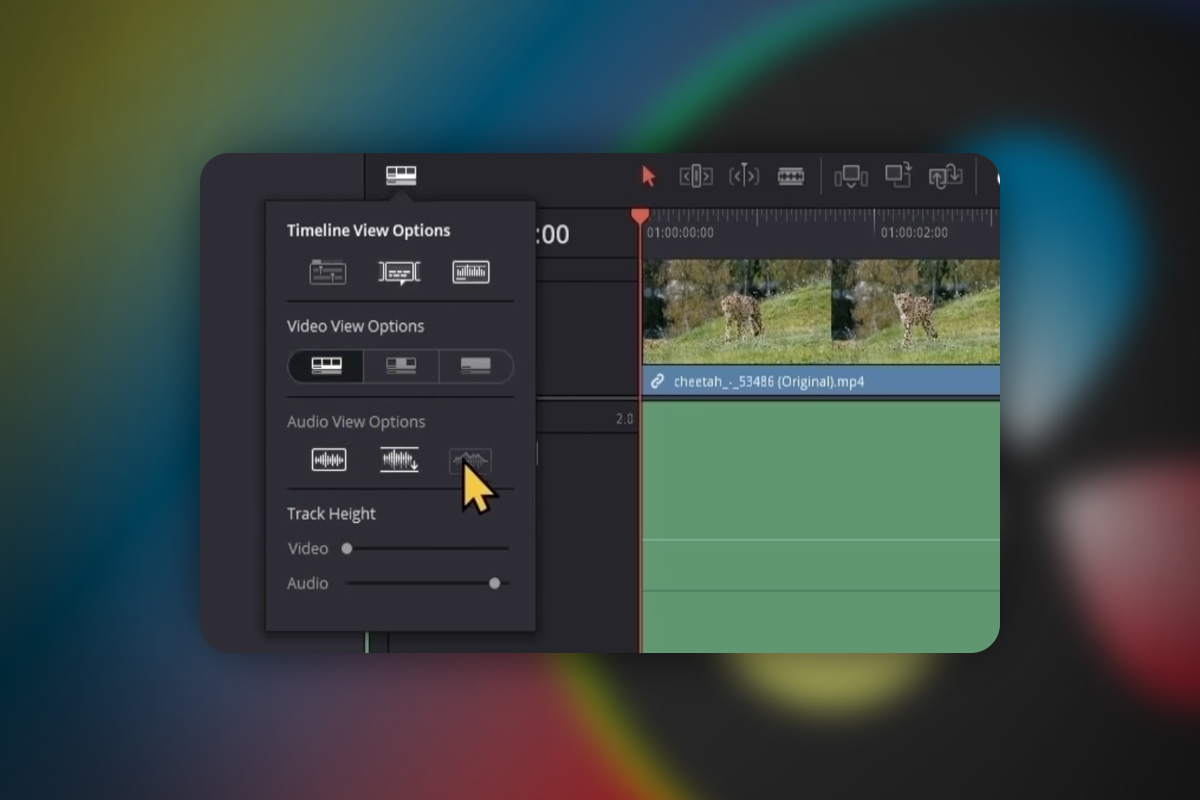The image size is (1200, 800).
Task: Select the Blade Edit Mode tool
Action: (791, 176)
